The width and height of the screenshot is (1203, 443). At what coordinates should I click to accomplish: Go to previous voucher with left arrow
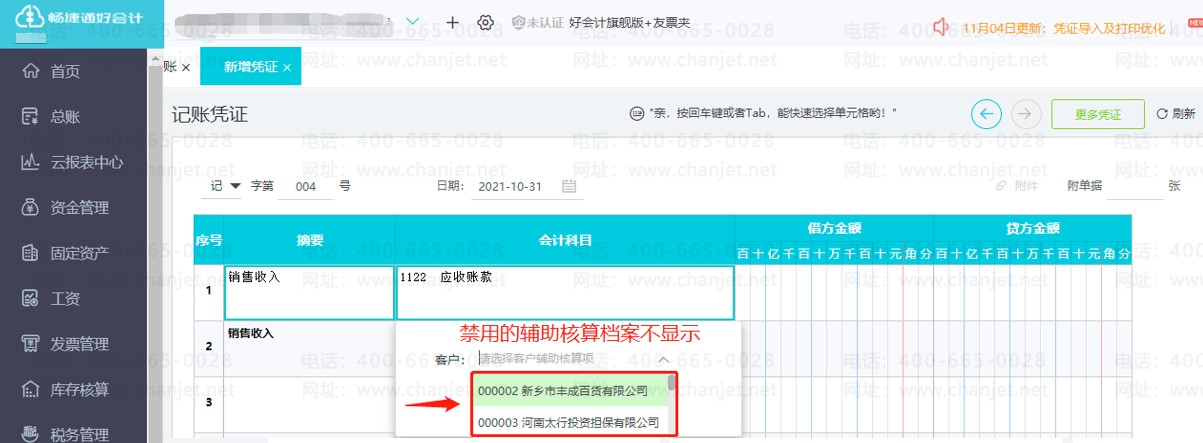point(986,114)
